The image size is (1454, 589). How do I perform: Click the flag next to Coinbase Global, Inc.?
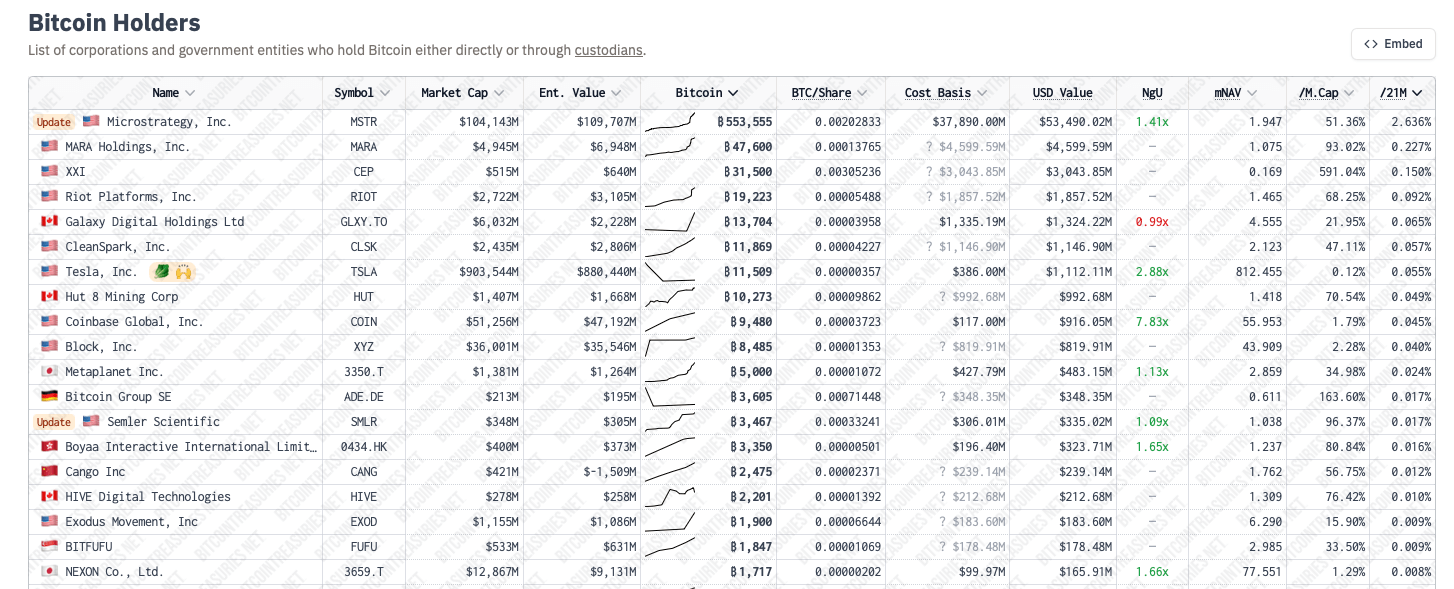pyautogui.click(x=49, y=322)
